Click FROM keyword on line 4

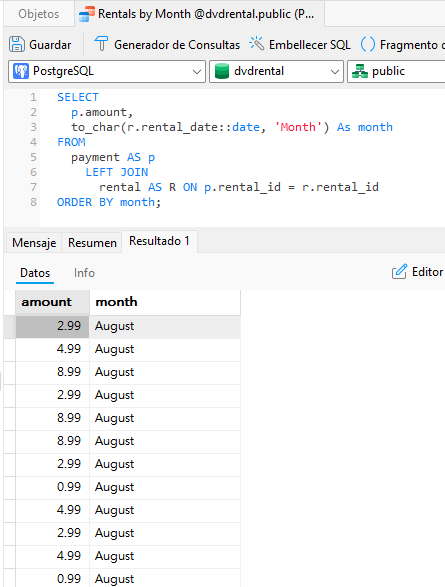pos(71,142)
